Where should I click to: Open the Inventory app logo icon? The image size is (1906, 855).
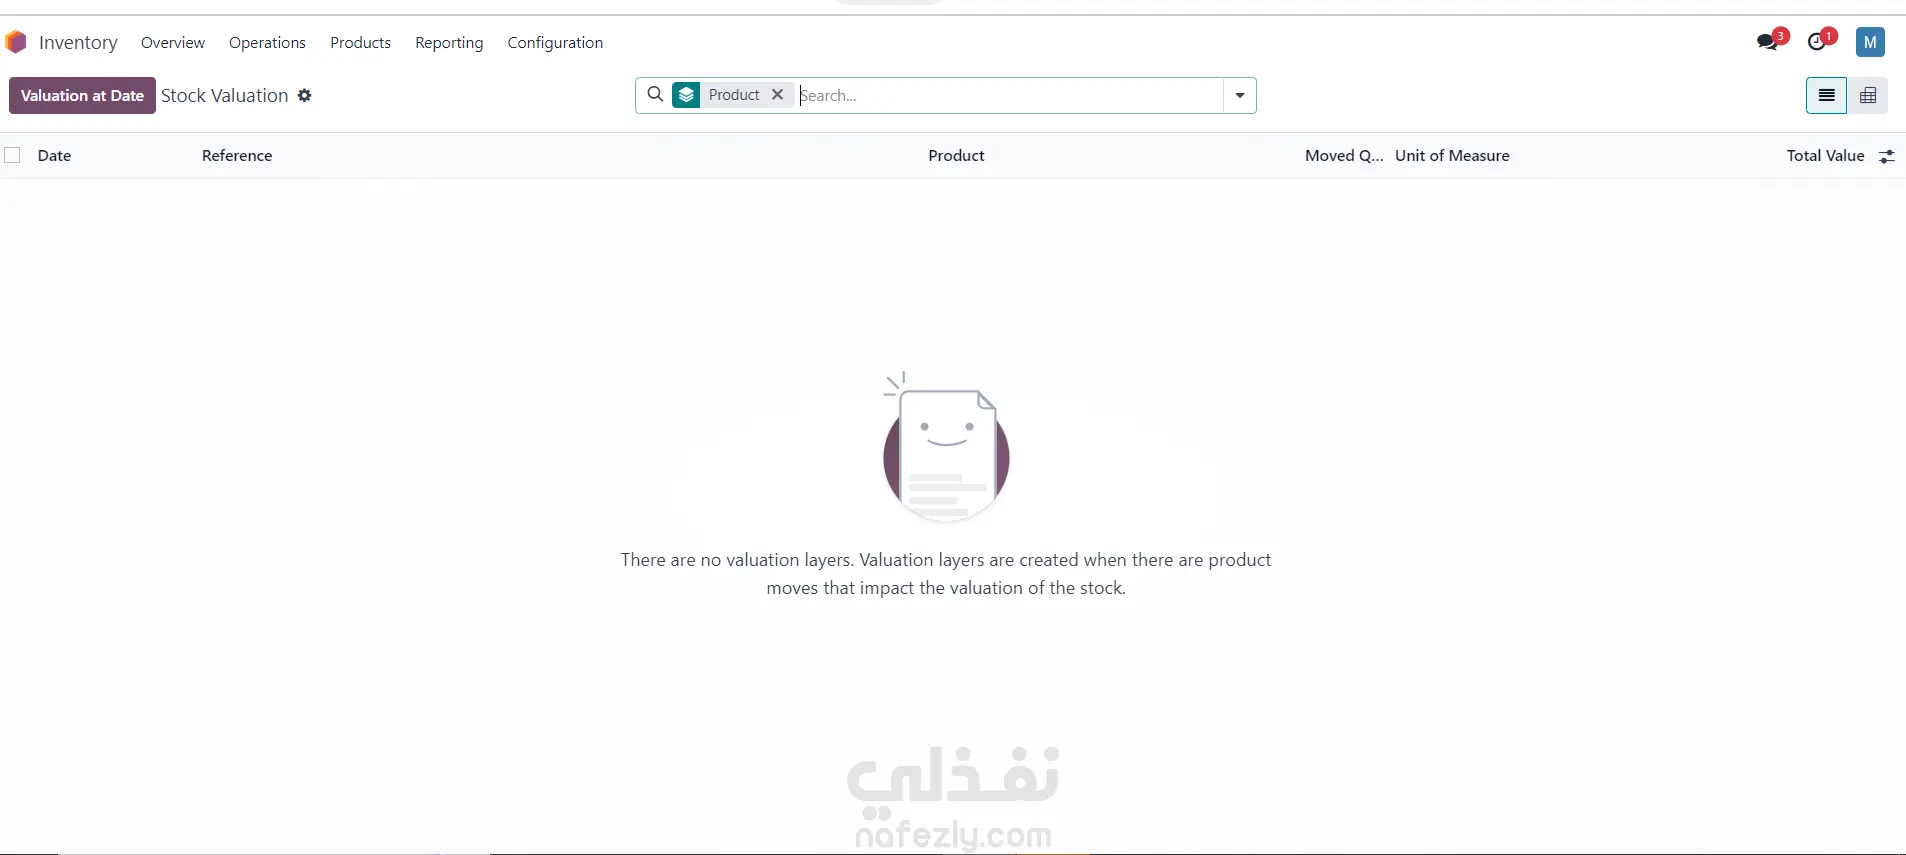point(15,42)
